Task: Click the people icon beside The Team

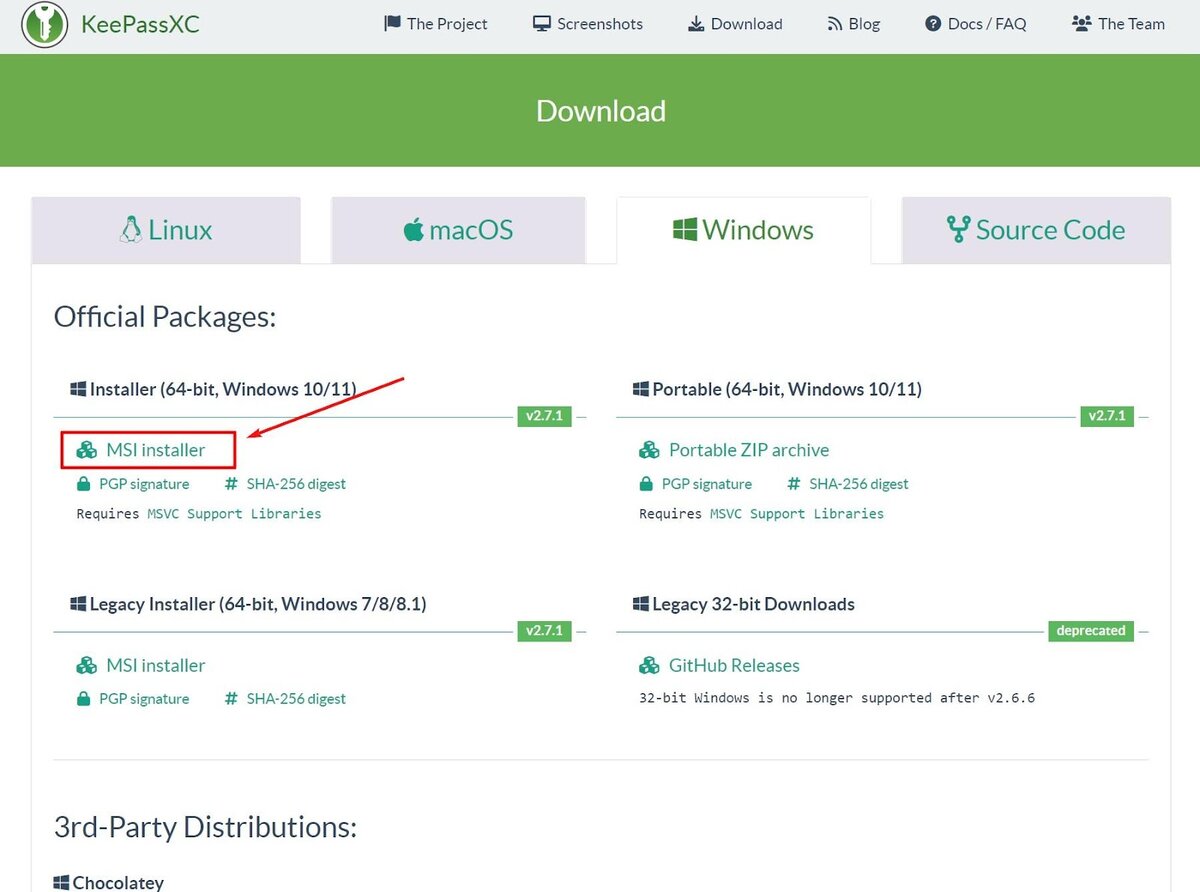Action: (1081, 23)
